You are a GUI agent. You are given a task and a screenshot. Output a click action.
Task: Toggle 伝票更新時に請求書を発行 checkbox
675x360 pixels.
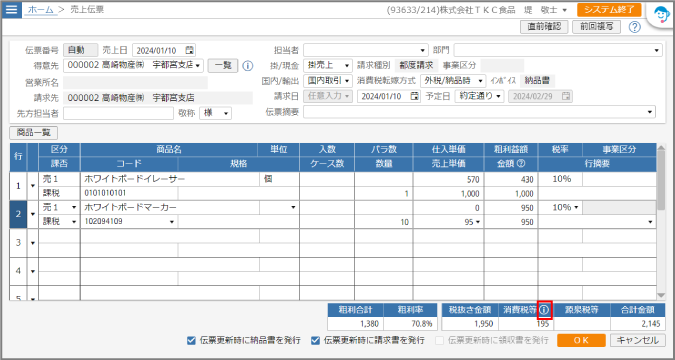coord(316,341)
